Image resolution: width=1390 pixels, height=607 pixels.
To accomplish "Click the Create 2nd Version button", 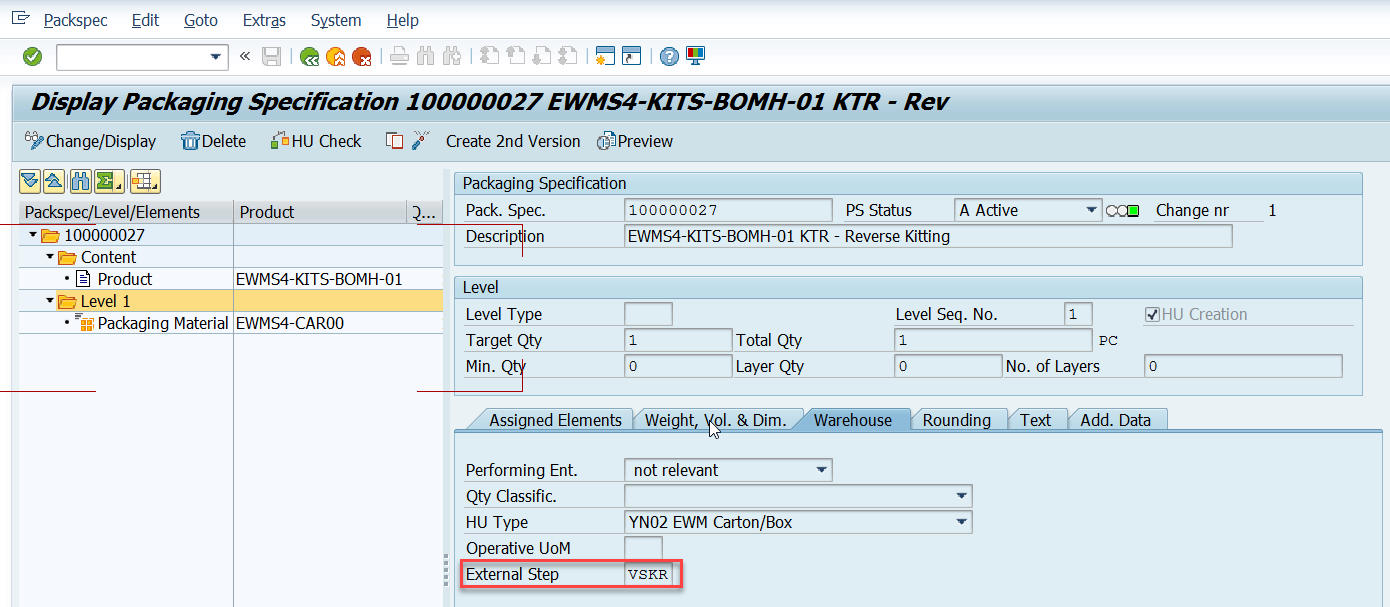I will click(x=513, y=141).
